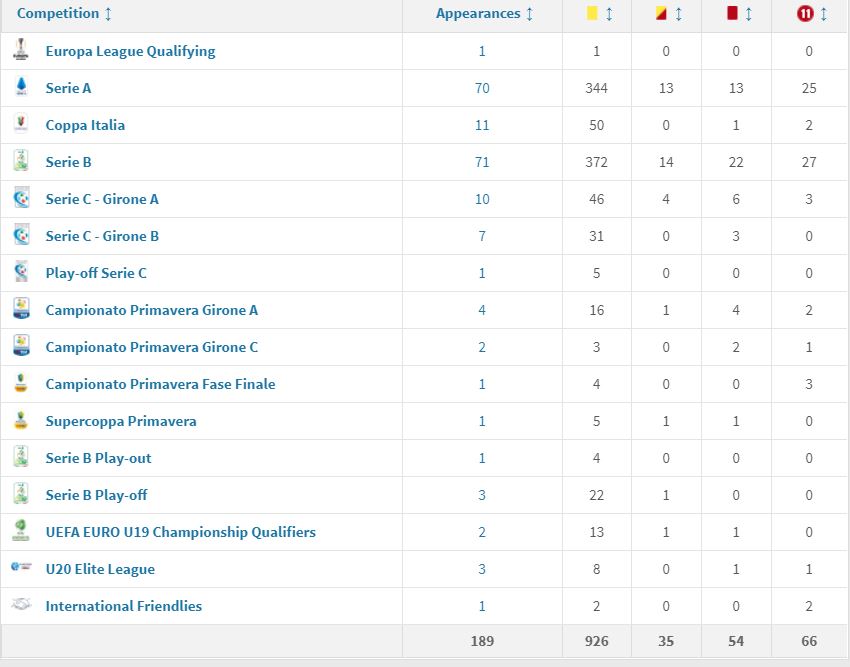The image size is (850, 667).
Task: Click the 71 appearances link for Serie B
Action: (x=482, y=162)
